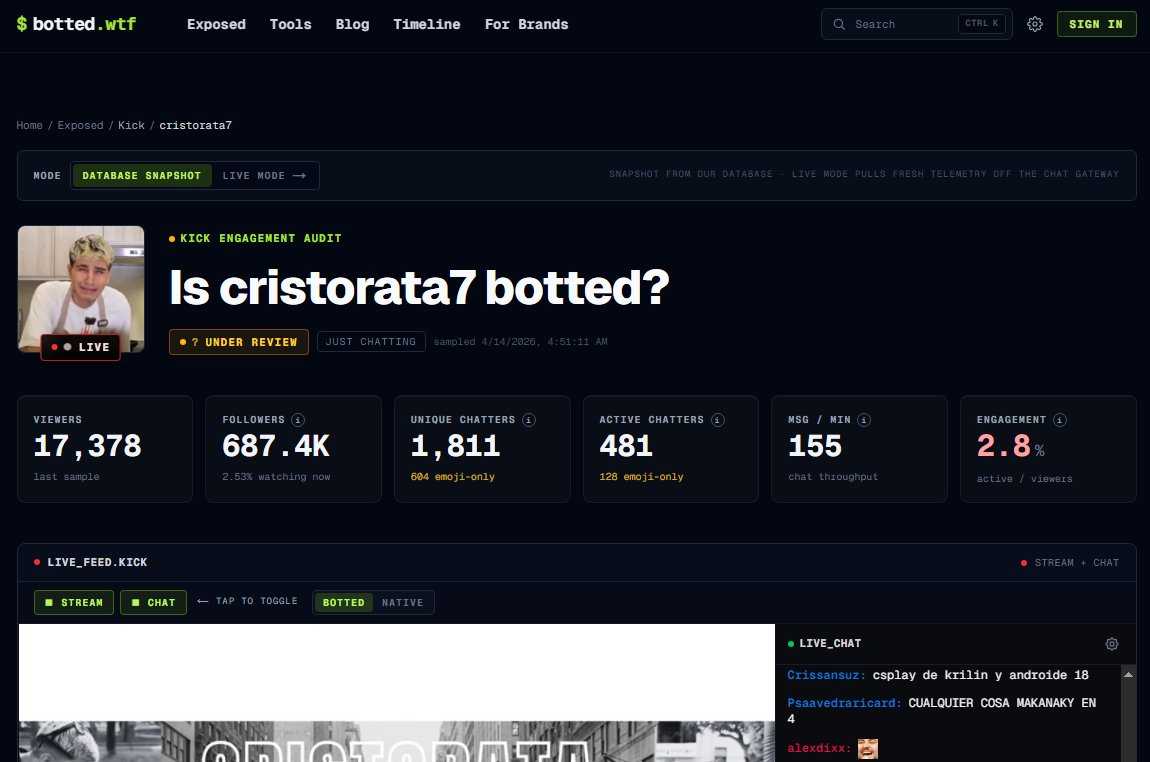Open the settings gear in top navigation
Viewport: 1150px width, 762px height.
1034,24
